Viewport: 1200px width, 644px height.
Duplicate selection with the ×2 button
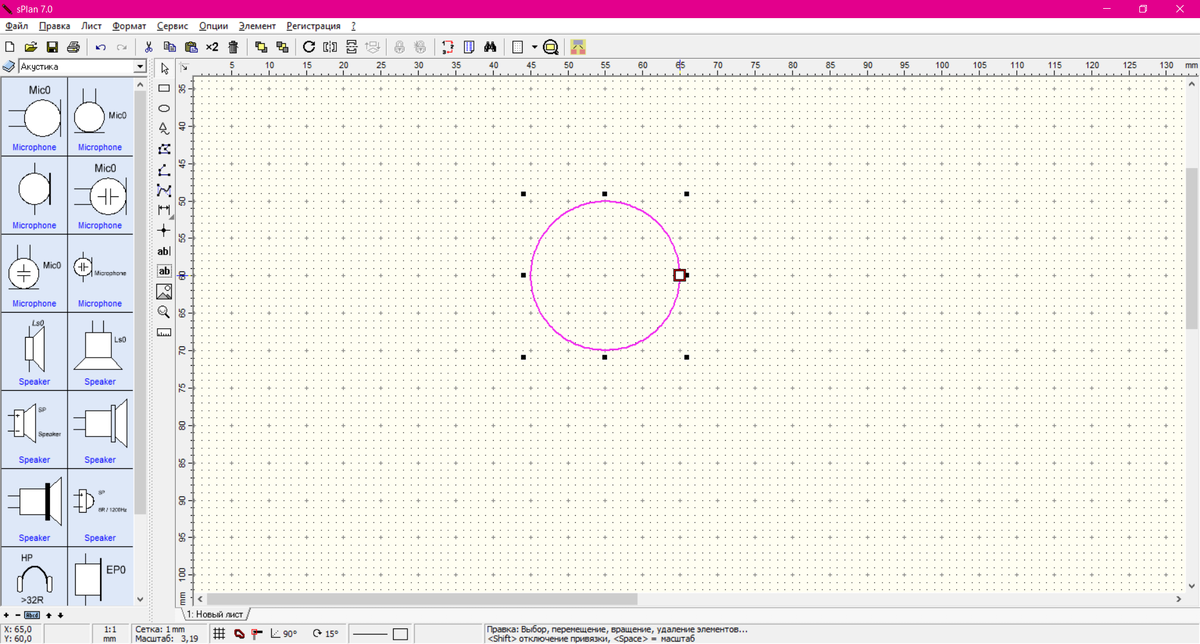[x=212, y=47]
